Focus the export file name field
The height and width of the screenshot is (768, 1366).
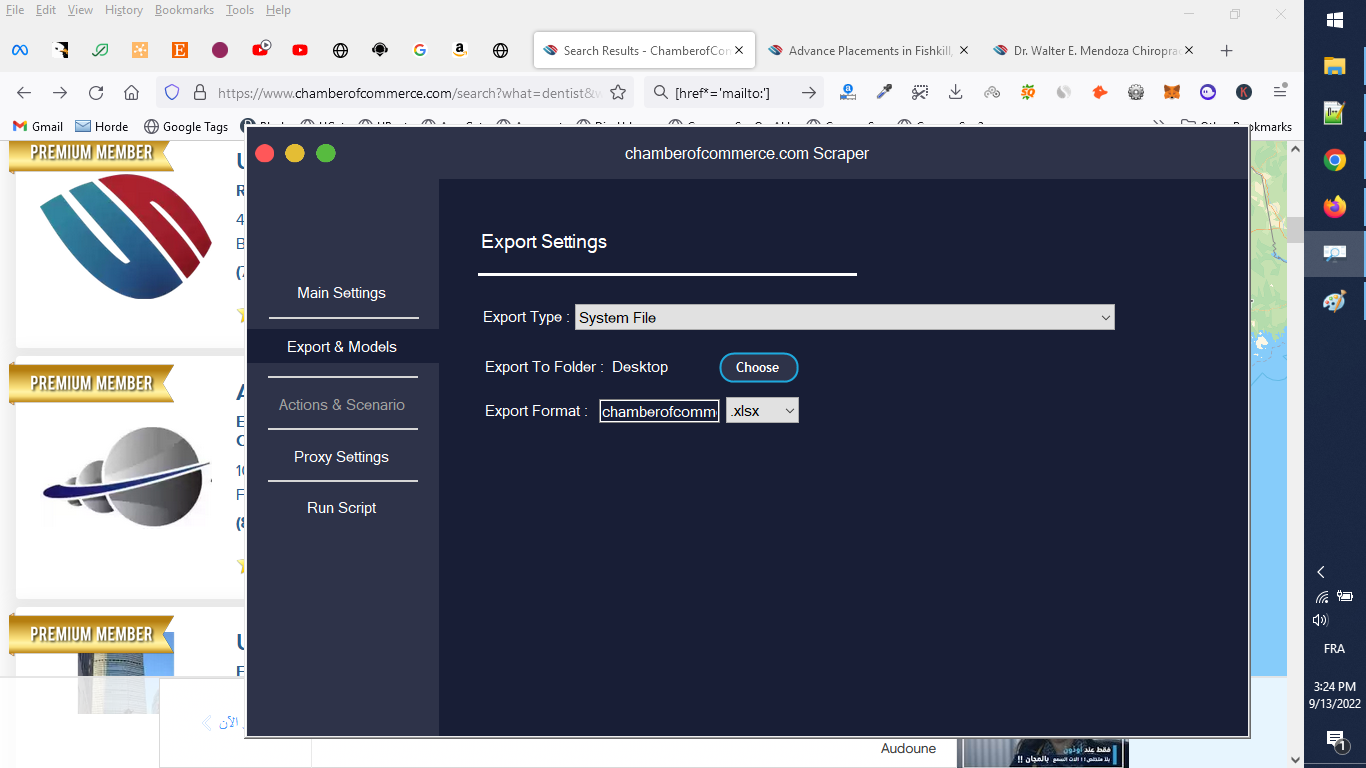pos(659,411)
